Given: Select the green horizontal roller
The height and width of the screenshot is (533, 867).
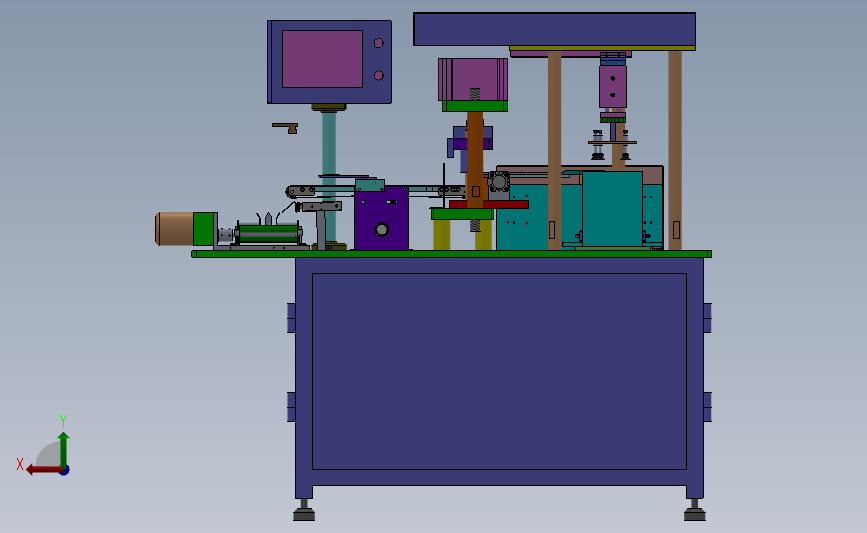Looking at the screenshot, I should pyautogui.click(x=269, y=233).
